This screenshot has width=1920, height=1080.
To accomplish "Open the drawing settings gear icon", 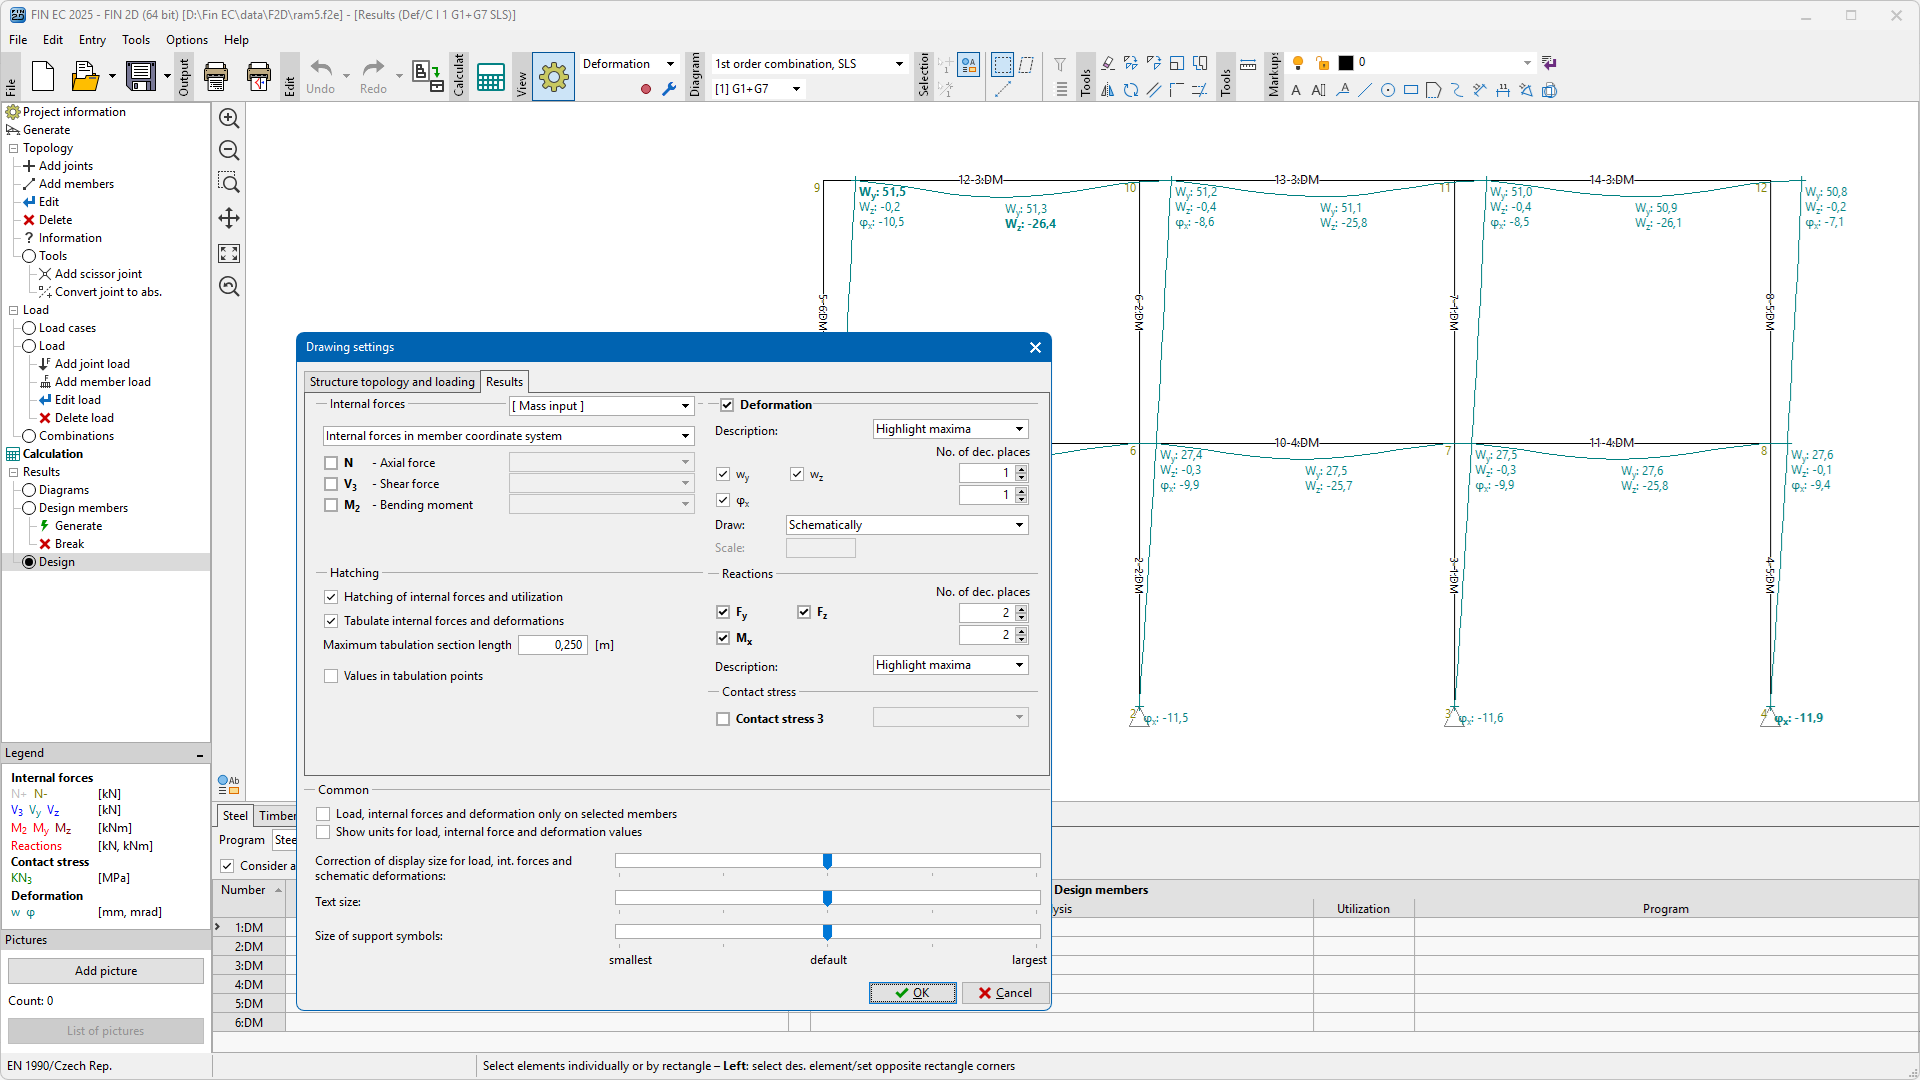I will (553, 76).
